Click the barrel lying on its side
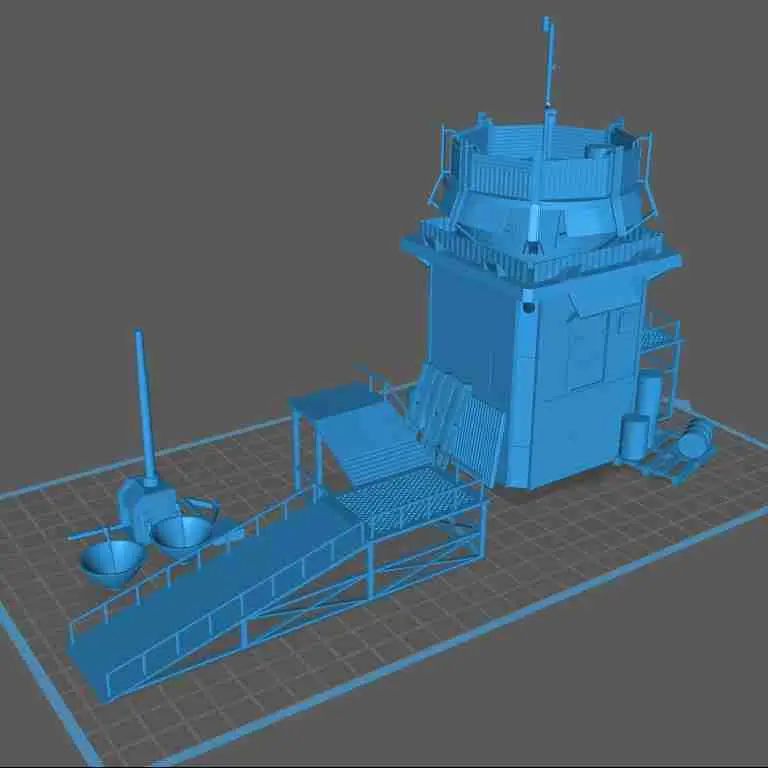 pos(693,438)
